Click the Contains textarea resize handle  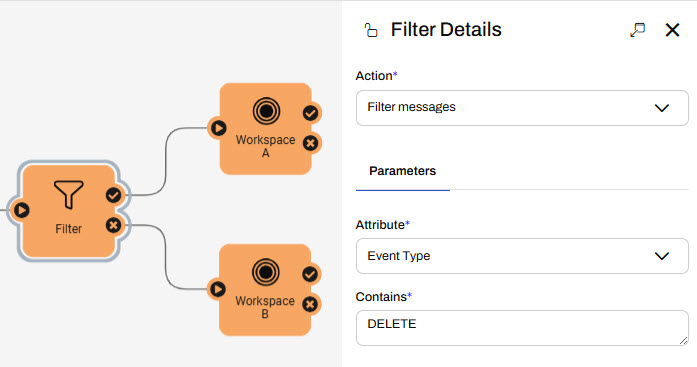click(x=684, y=341)
